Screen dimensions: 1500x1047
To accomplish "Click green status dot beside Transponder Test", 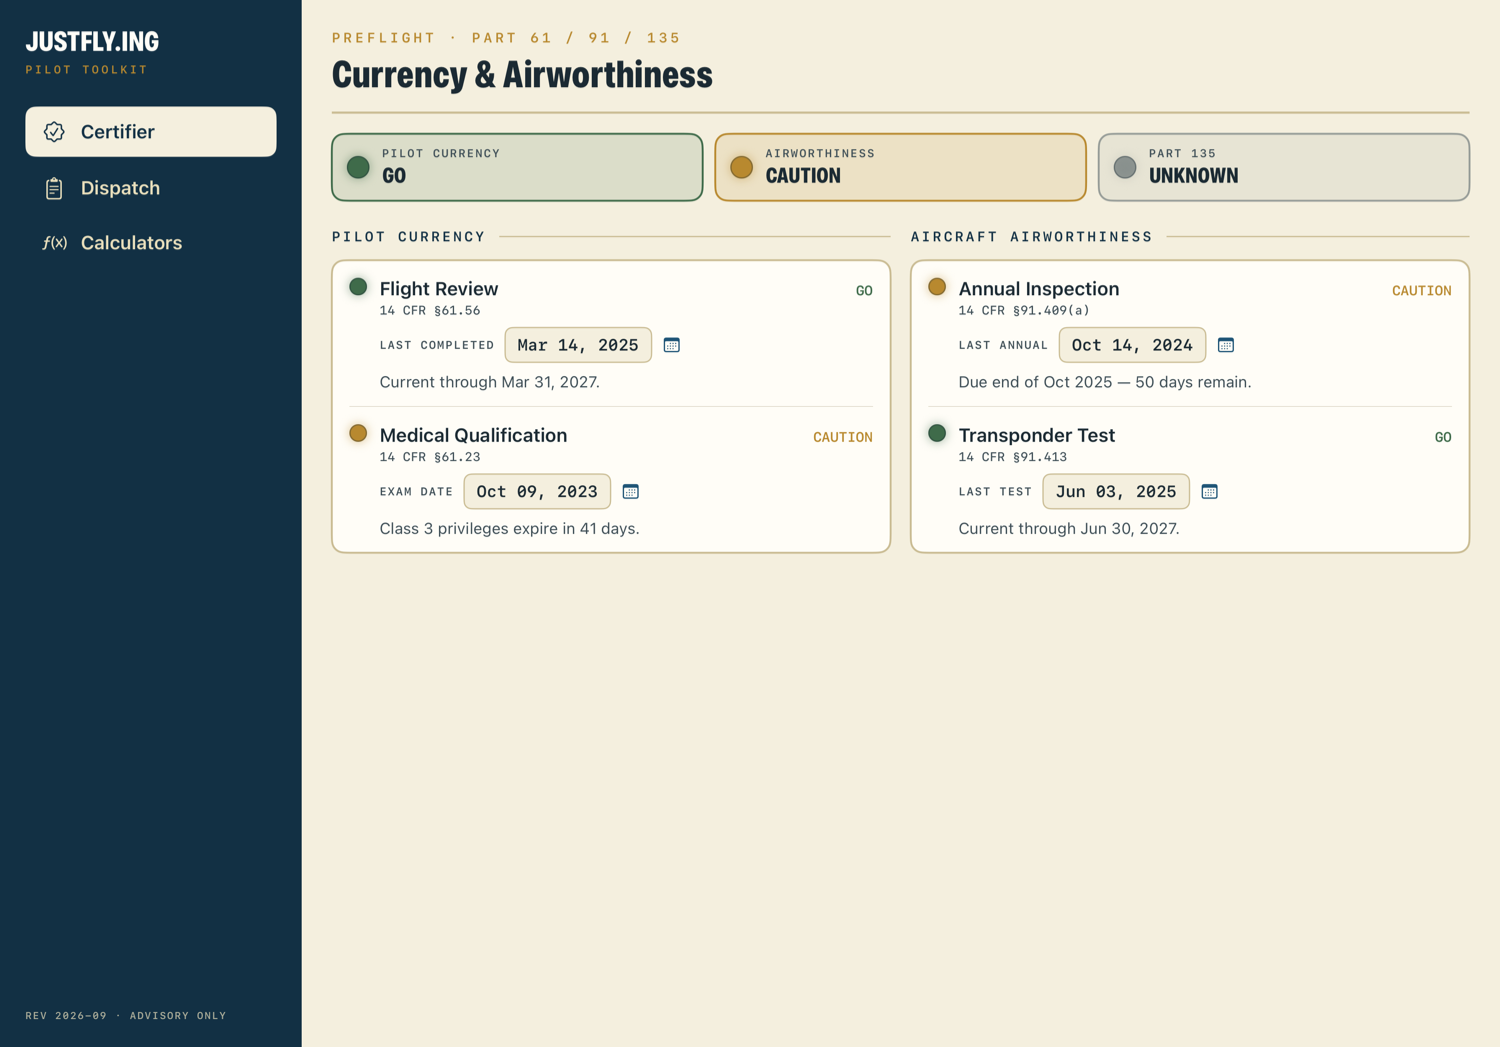I will [x=937, y=433].
